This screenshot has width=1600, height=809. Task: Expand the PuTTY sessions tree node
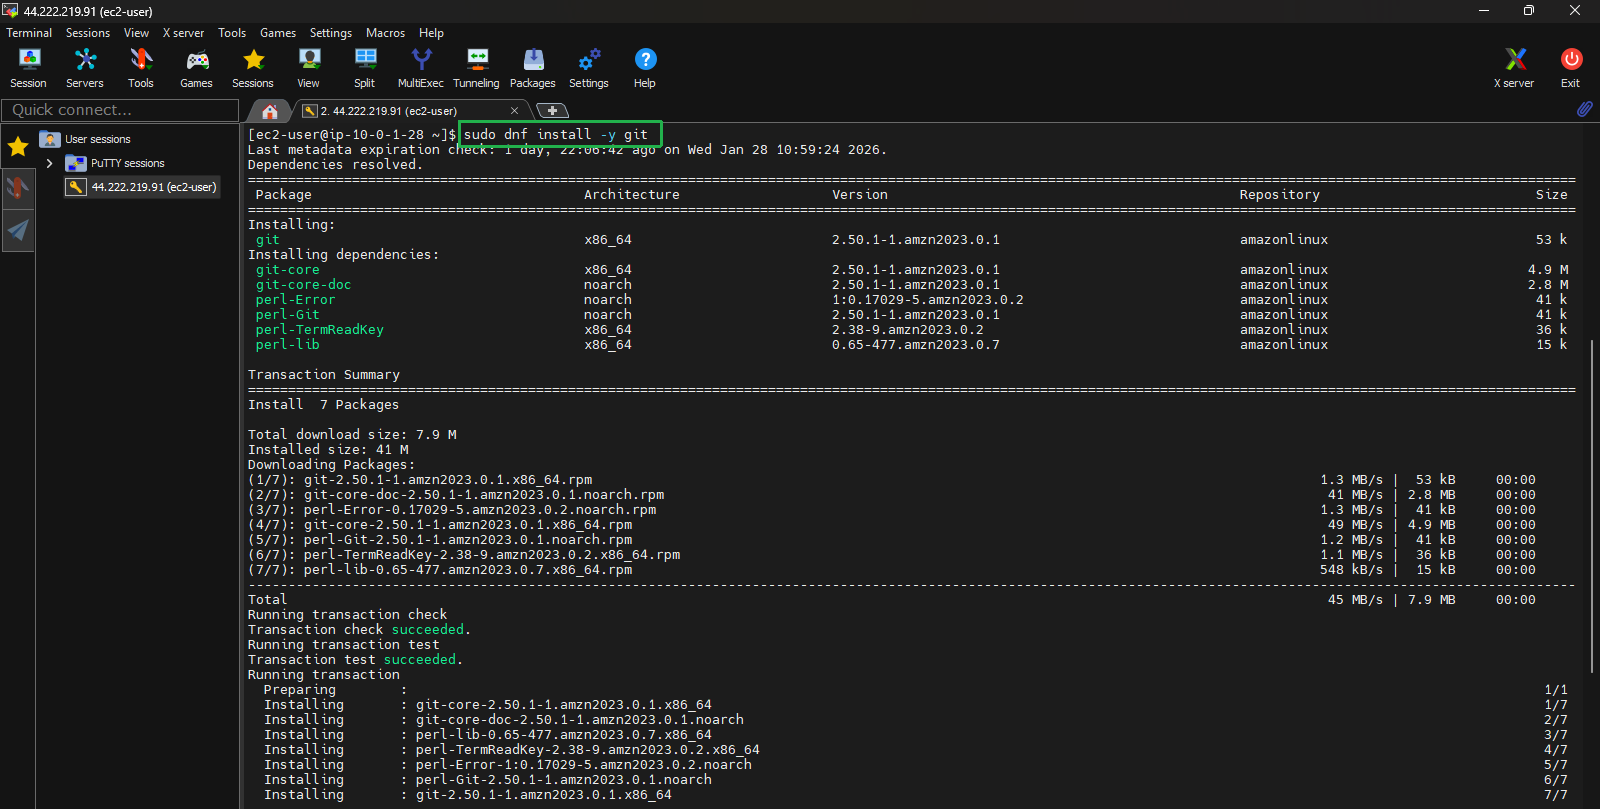49,163
